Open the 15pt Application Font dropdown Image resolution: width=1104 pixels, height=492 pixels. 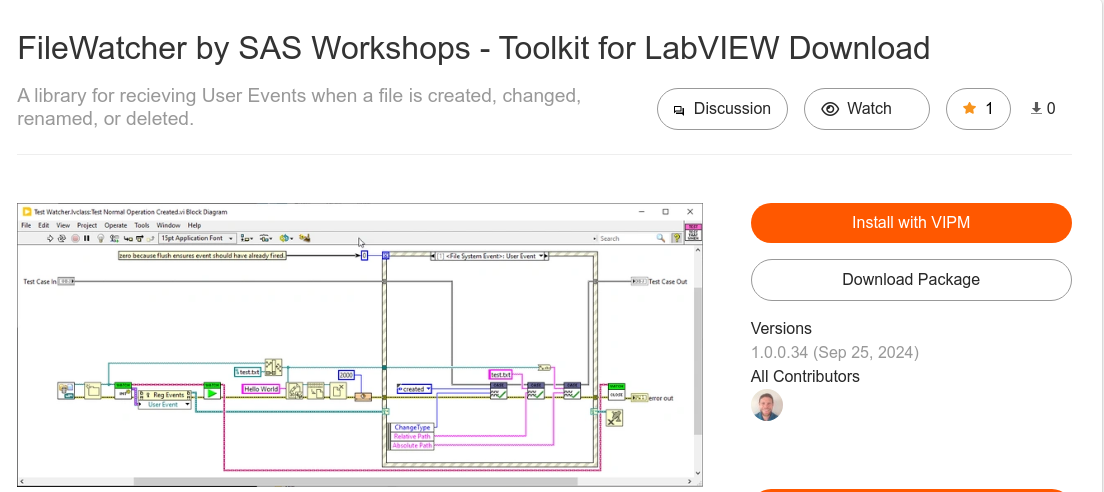[x=197, y=238]
